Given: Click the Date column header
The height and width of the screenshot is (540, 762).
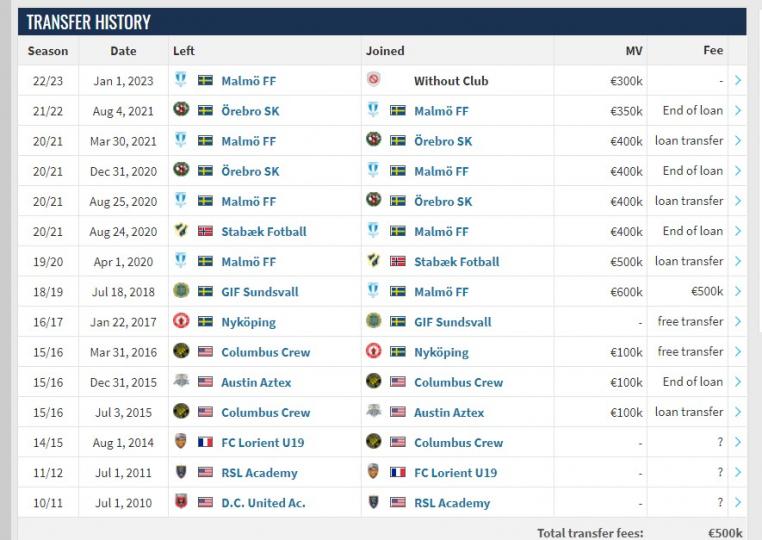Looking at the screenshot, I should click(123, 50).
